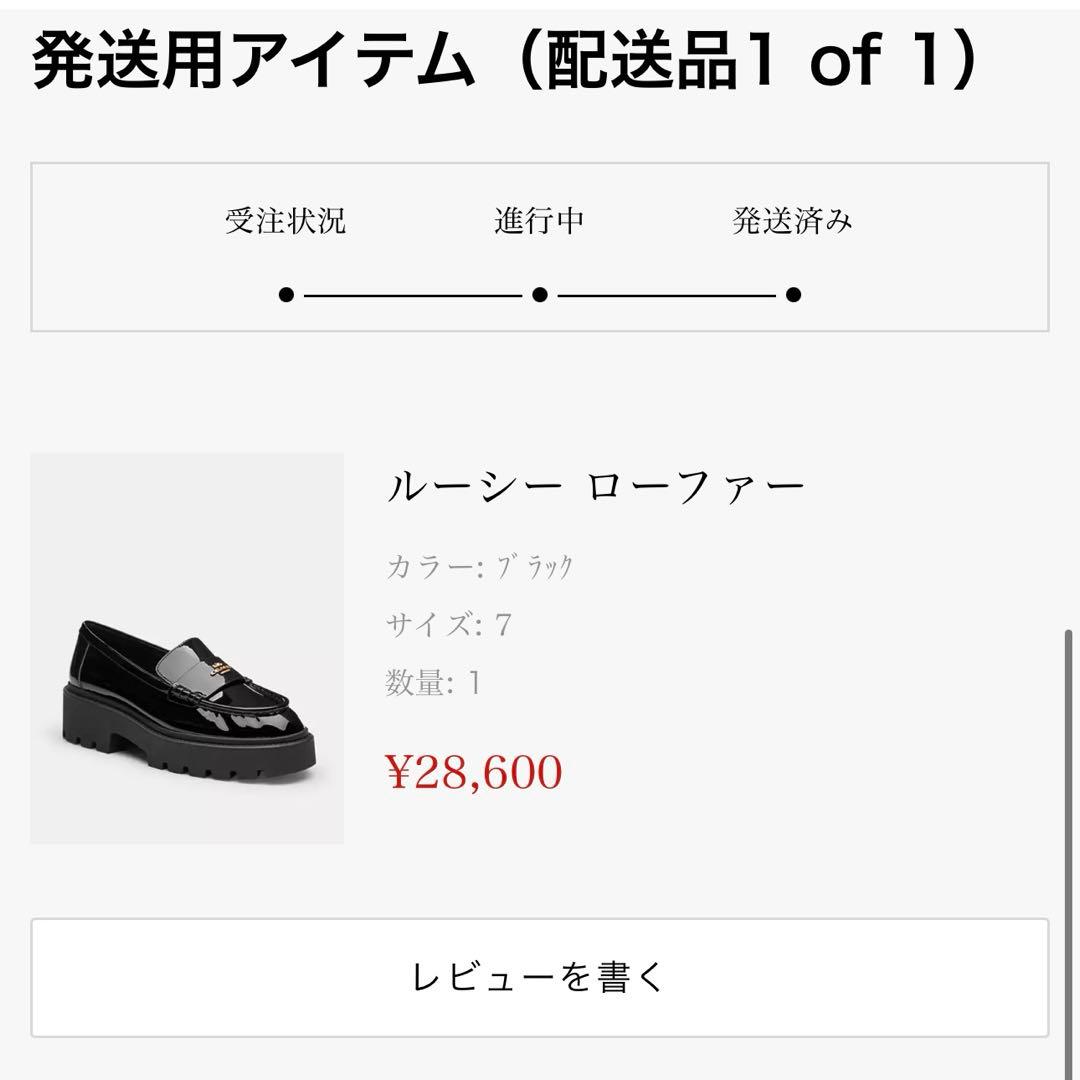This screenshot has width=1080, height=1080.
Task: Click the ¥28,600 price text
Action: point(474,771)
